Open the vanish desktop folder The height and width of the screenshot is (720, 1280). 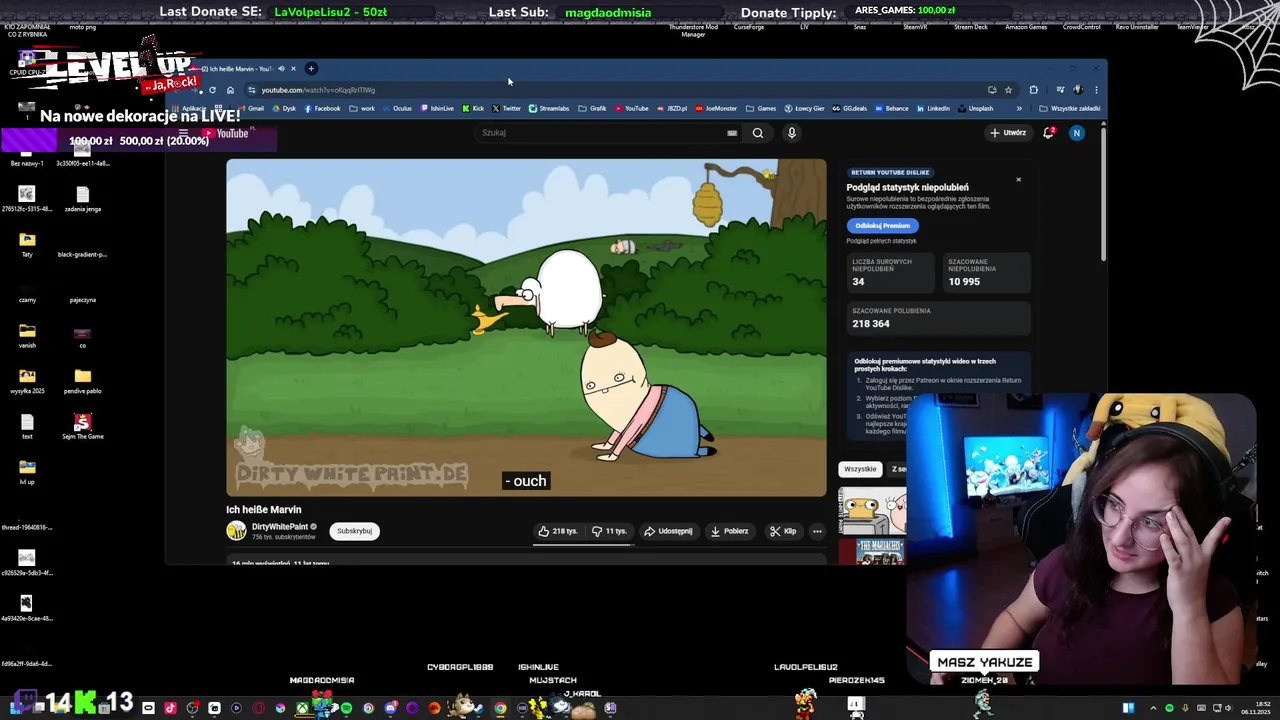pos(27,334)
